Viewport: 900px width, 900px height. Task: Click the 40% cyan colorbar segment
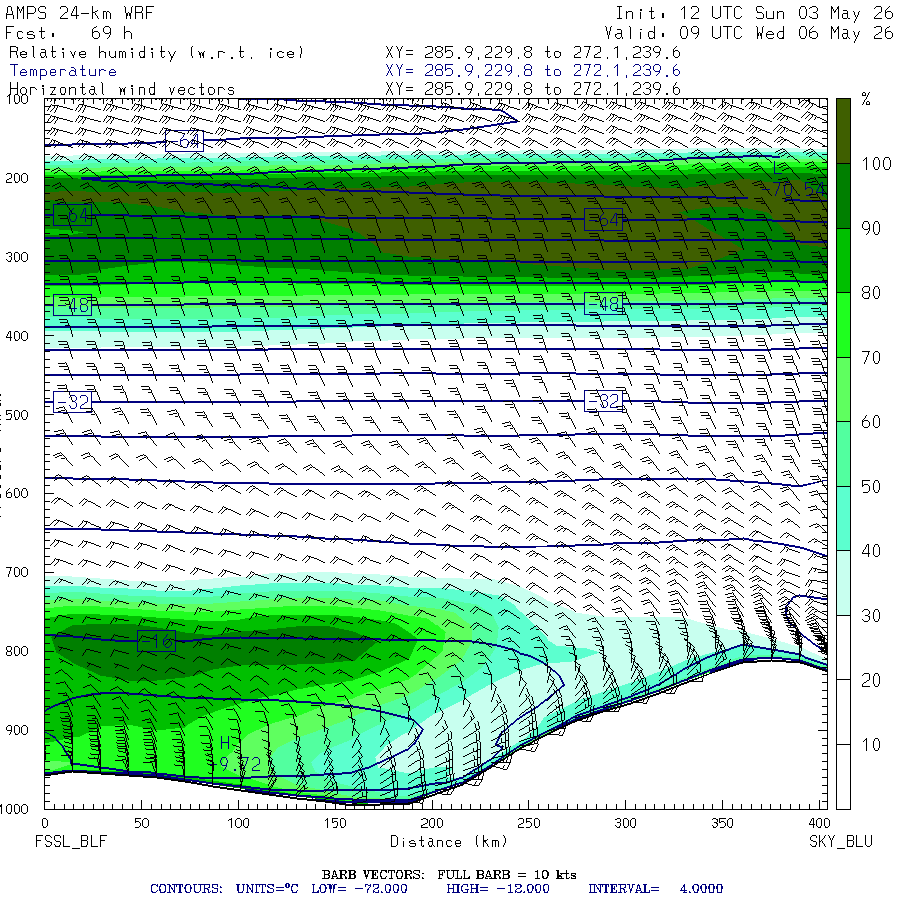pos(843,518)
